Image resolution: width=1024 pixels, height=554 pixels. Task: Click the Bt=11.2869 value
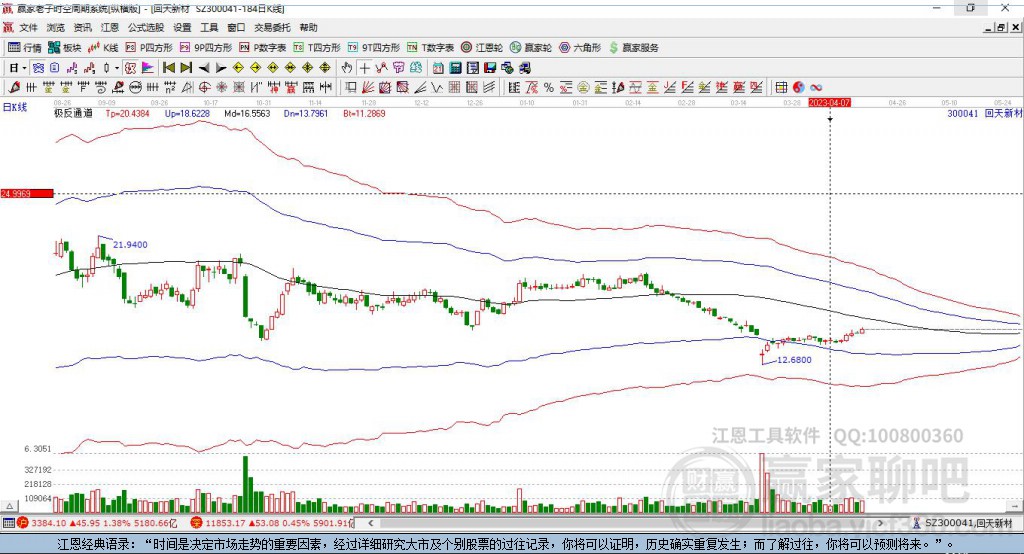(364, 113)
